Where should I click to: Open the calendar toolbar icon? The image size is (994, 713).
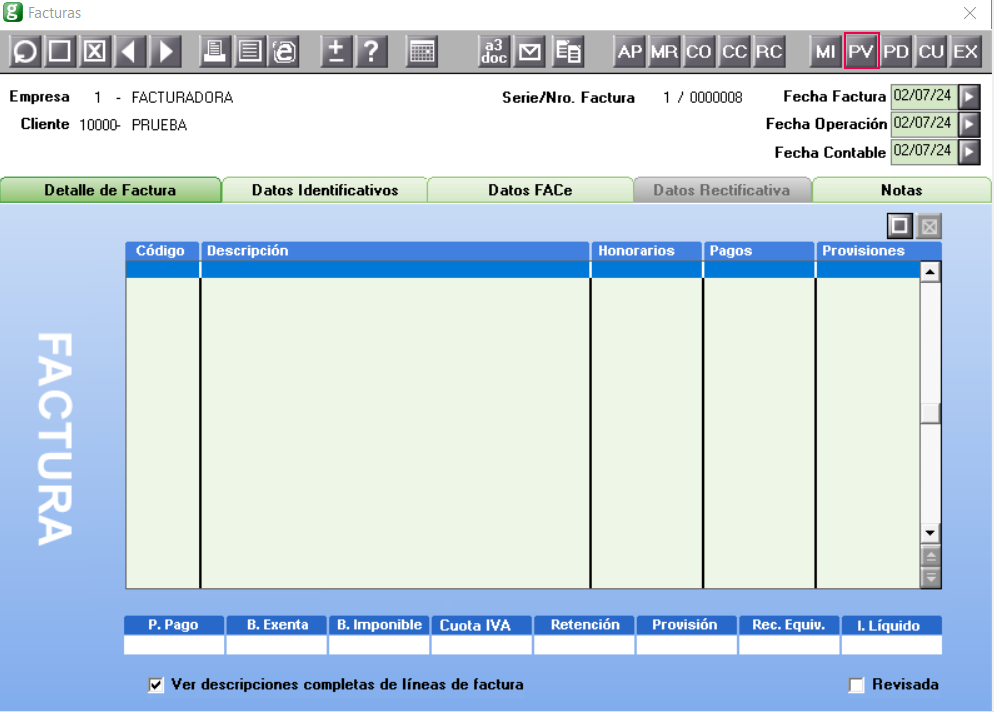422,51
